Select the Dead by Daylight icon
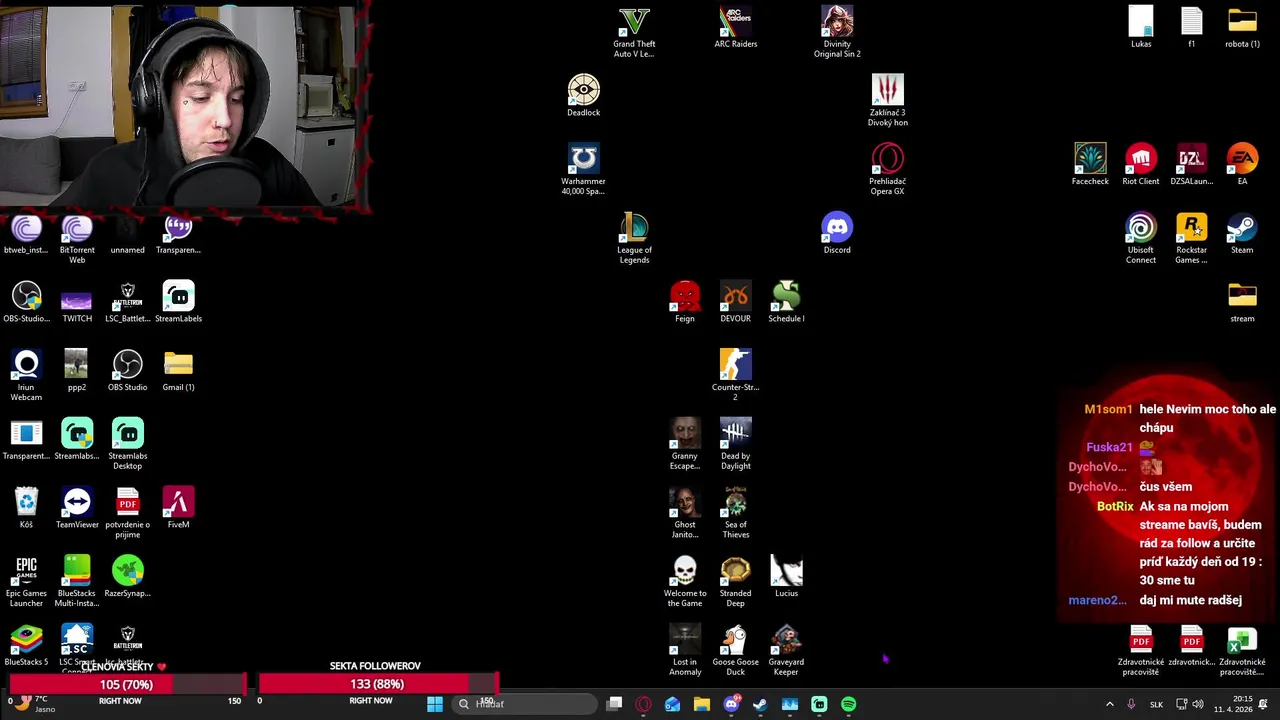The height and width of the screenshot is (720, 1280). [735, 444]
